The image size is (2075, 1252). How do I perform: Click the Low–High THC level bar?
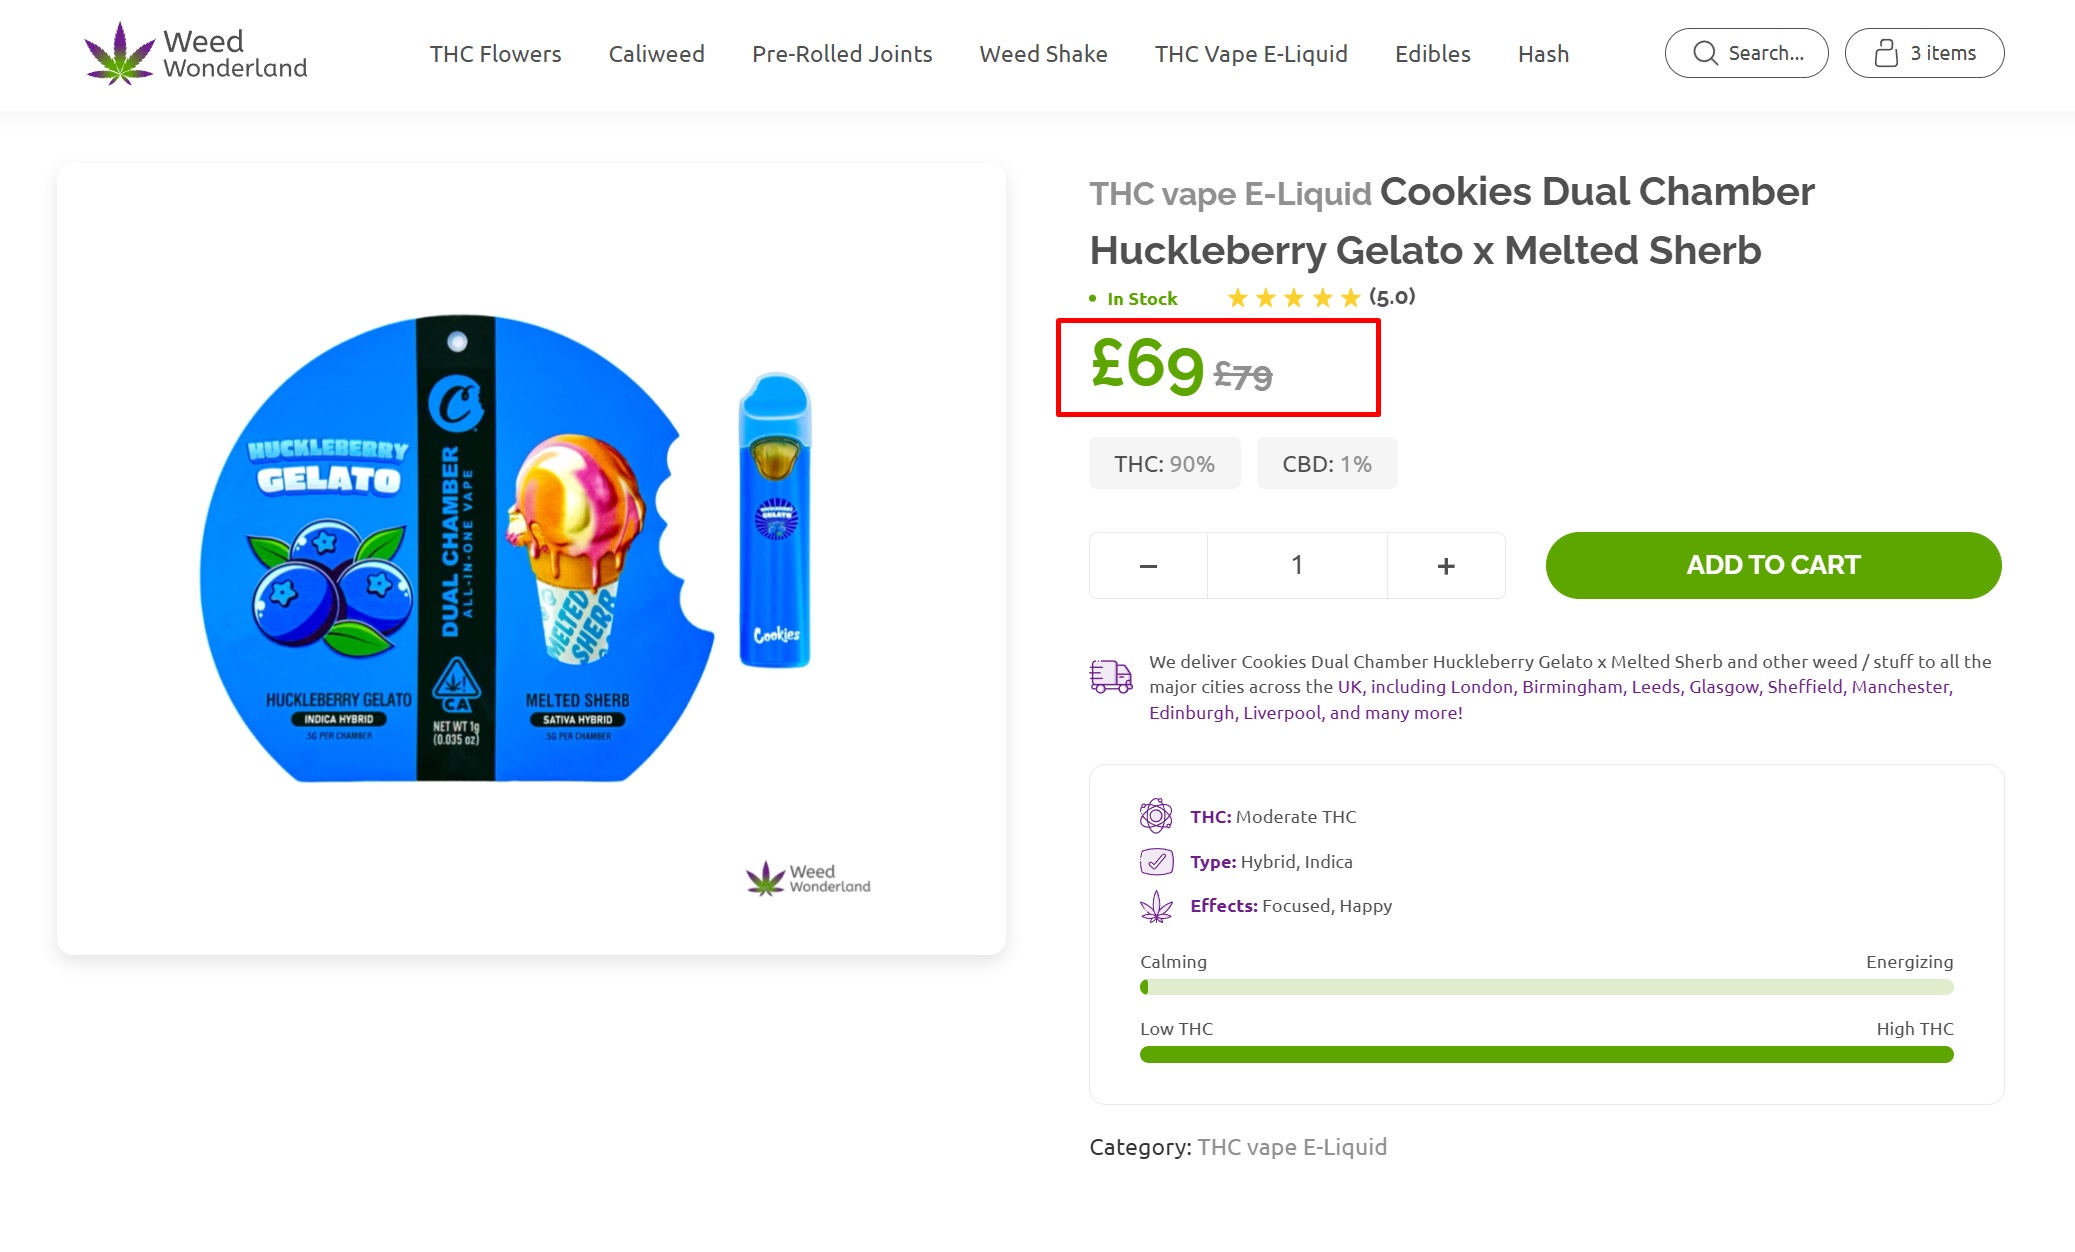(1546, 1054)
